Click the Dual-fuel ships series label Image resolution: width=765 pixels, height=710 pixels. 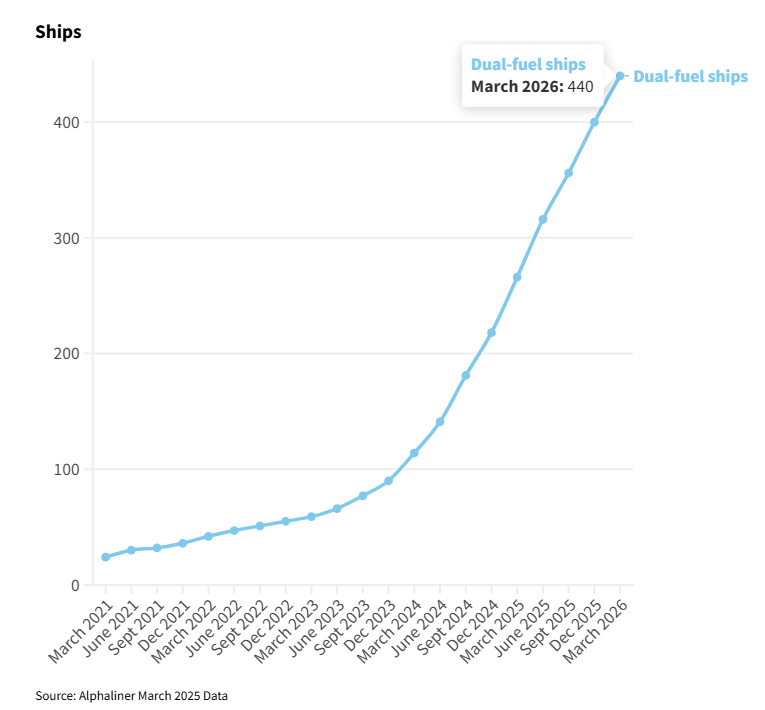[x=690, y=77]
